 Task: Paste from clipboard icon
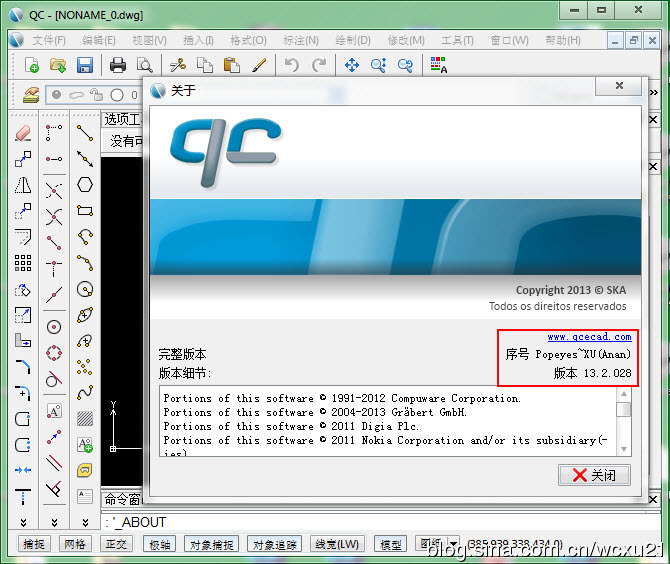click(231, 65)
